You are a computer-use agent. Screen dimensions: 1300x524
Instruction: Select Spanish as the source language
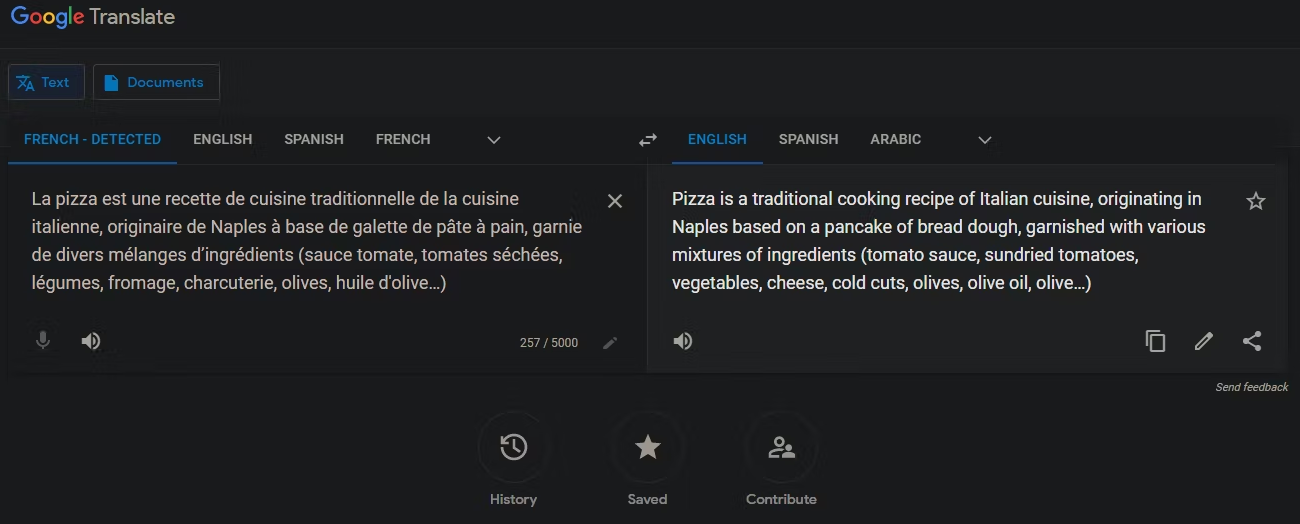(314, 140)
